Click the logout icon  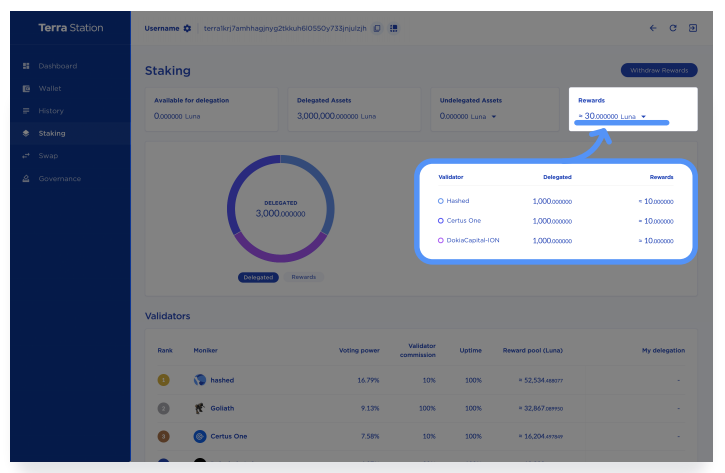[693, 28]
